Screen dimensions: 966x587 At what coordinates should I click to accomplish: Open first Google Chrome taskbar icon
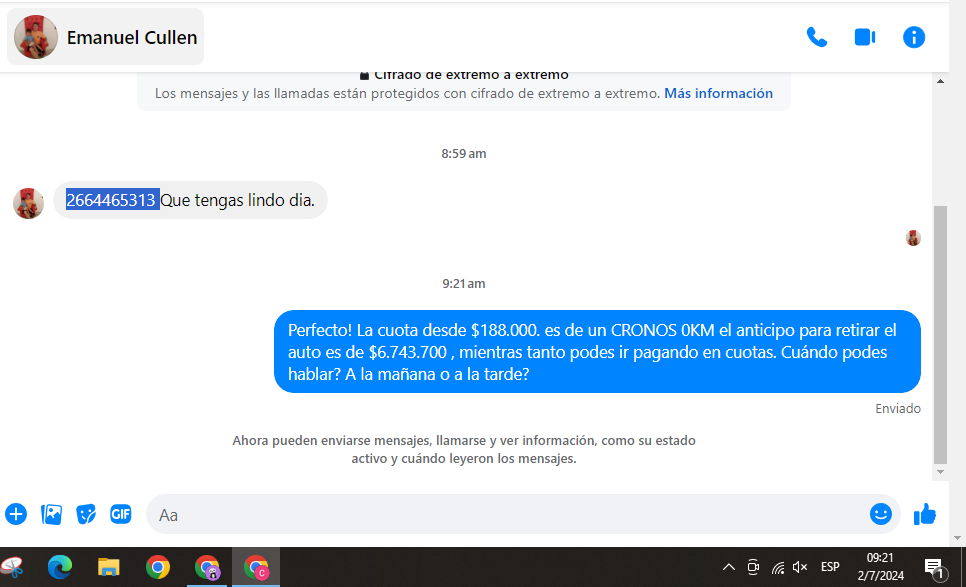(158, 567)
